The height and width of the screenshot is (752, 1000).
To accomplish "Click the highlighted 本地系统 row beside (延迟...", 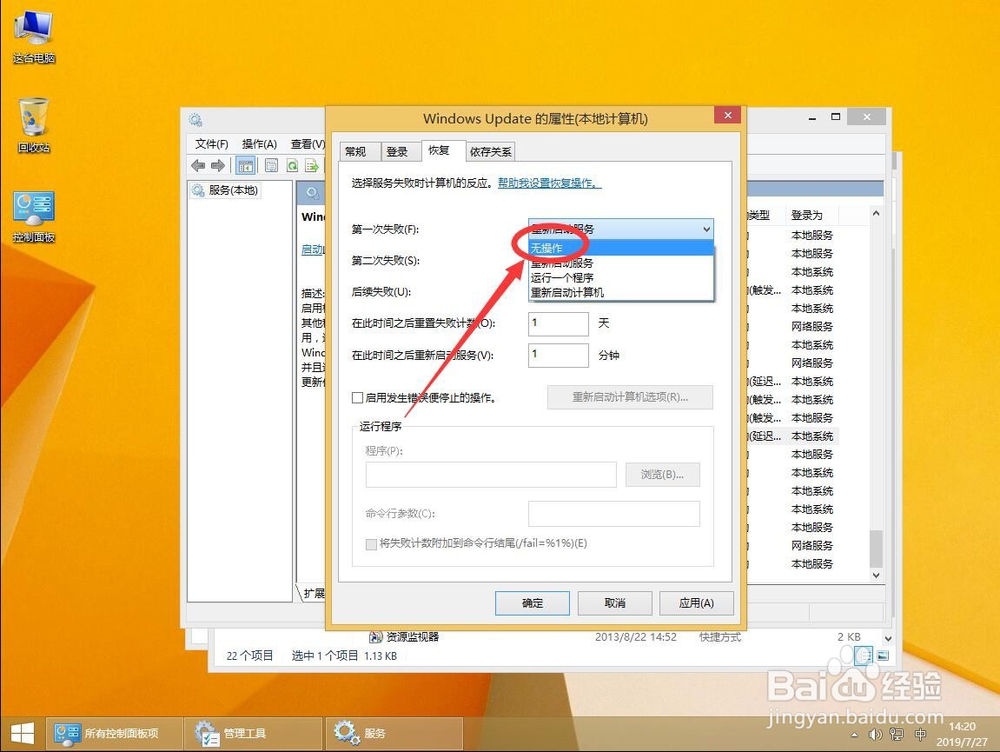I will coord(812,436).
